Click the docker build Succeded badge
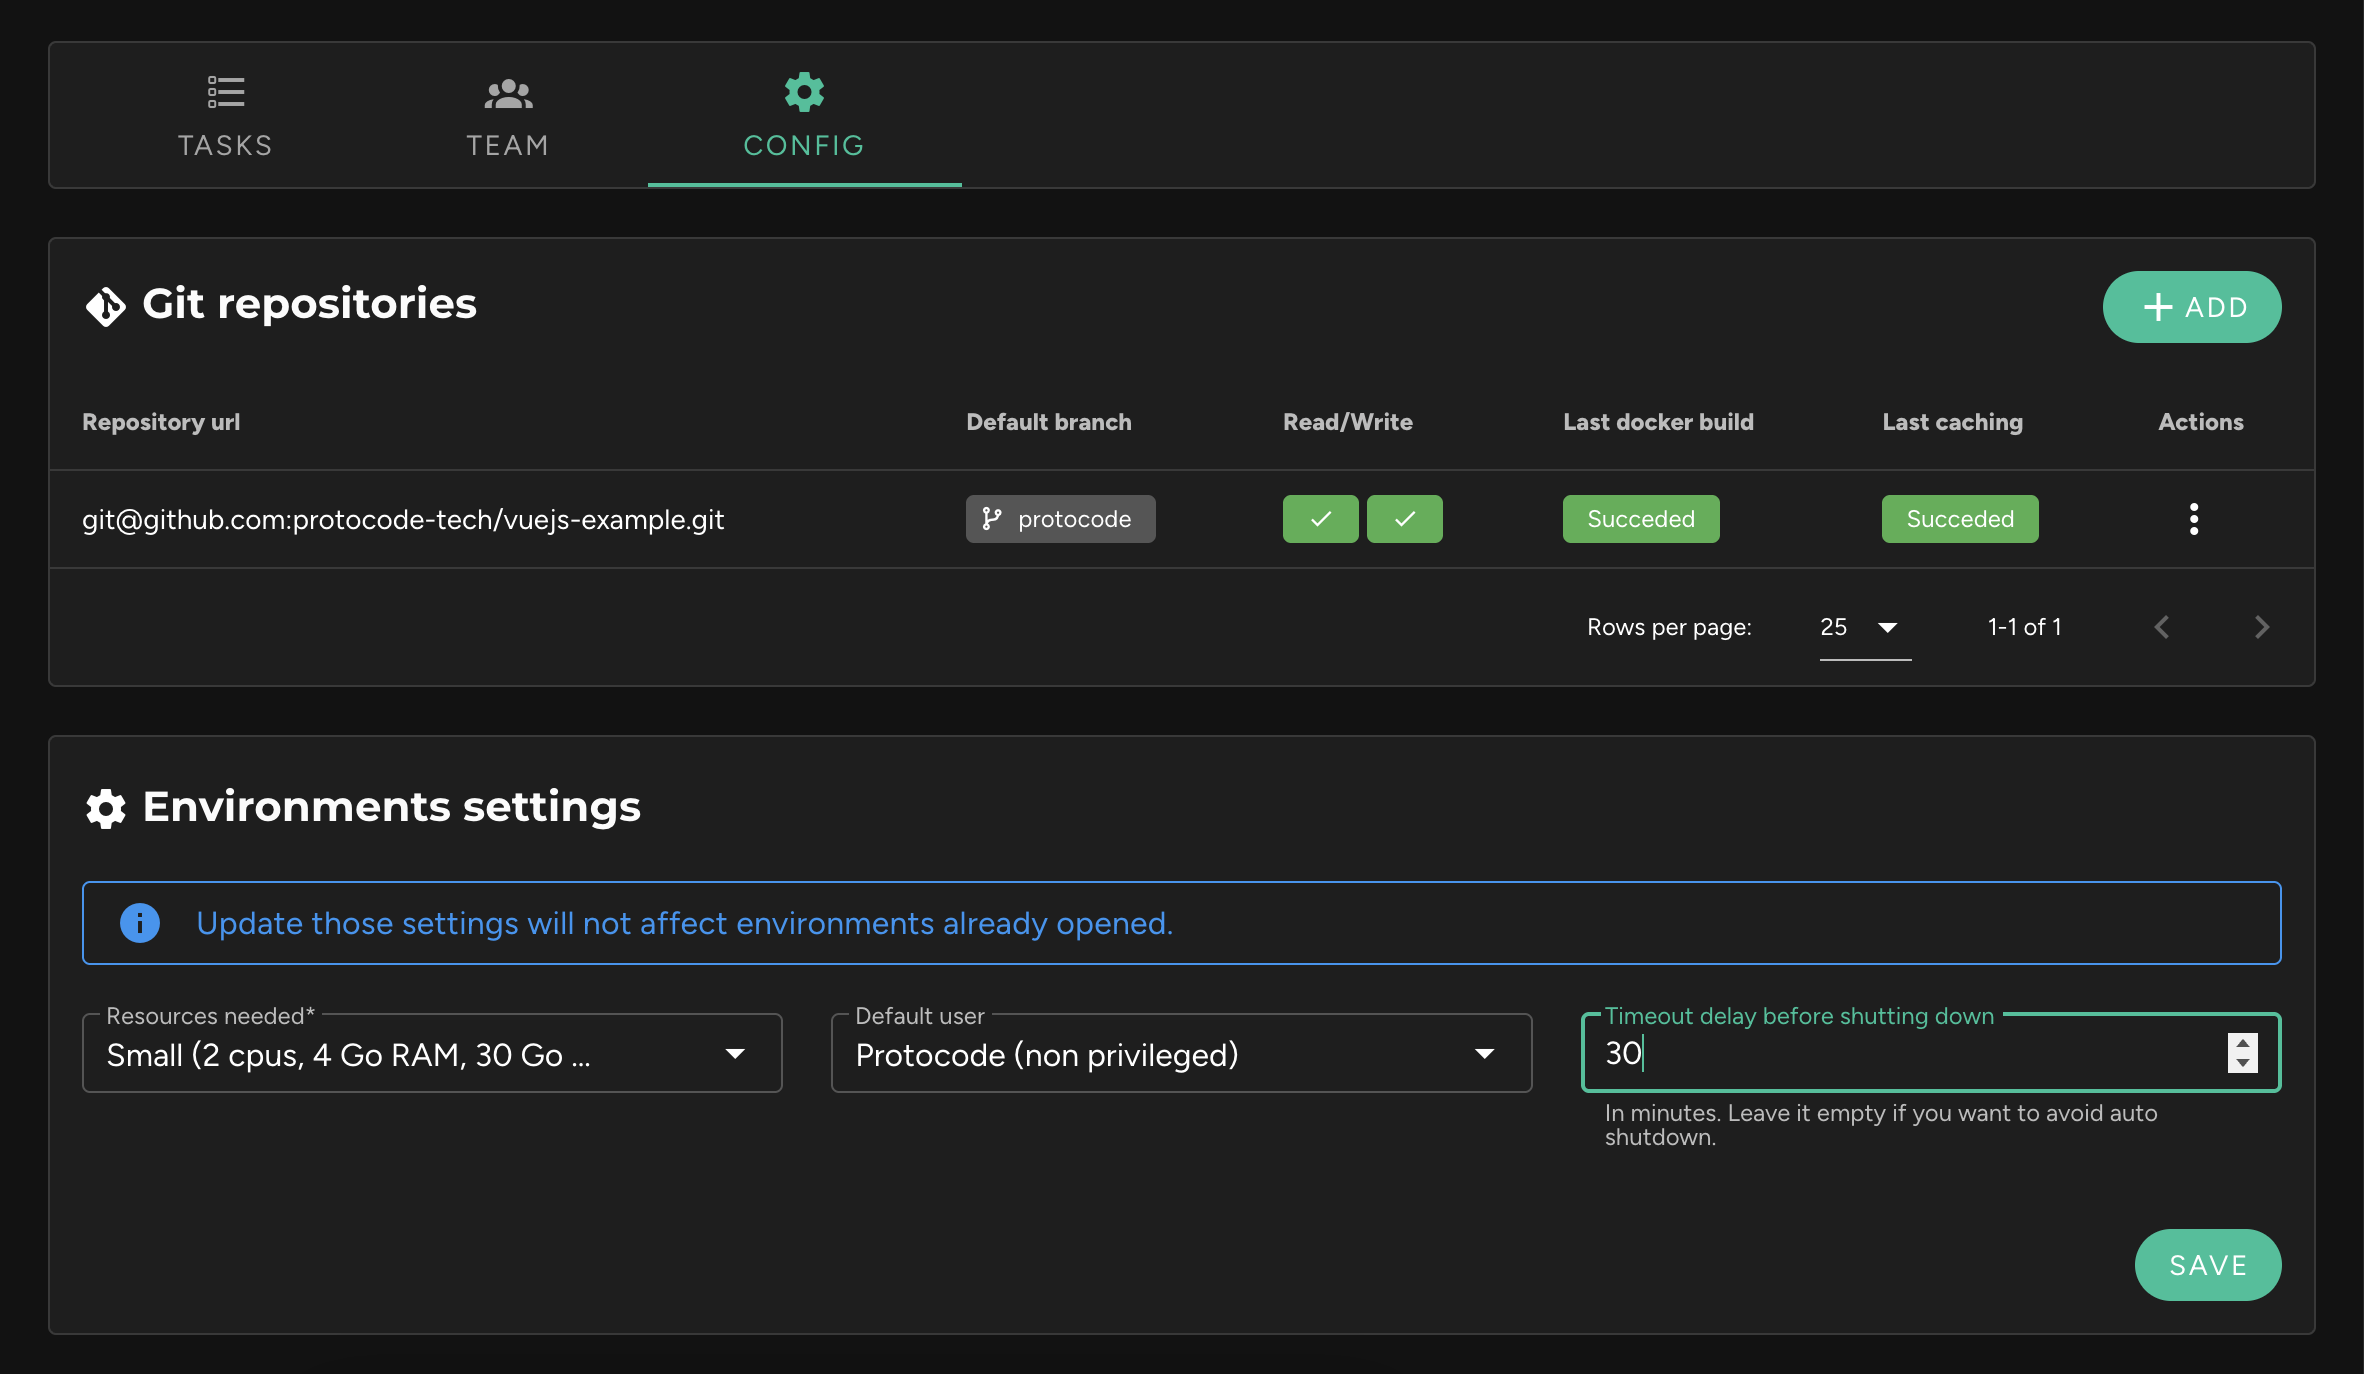The image size is (2364, 1374). [x=1641, y=519]
